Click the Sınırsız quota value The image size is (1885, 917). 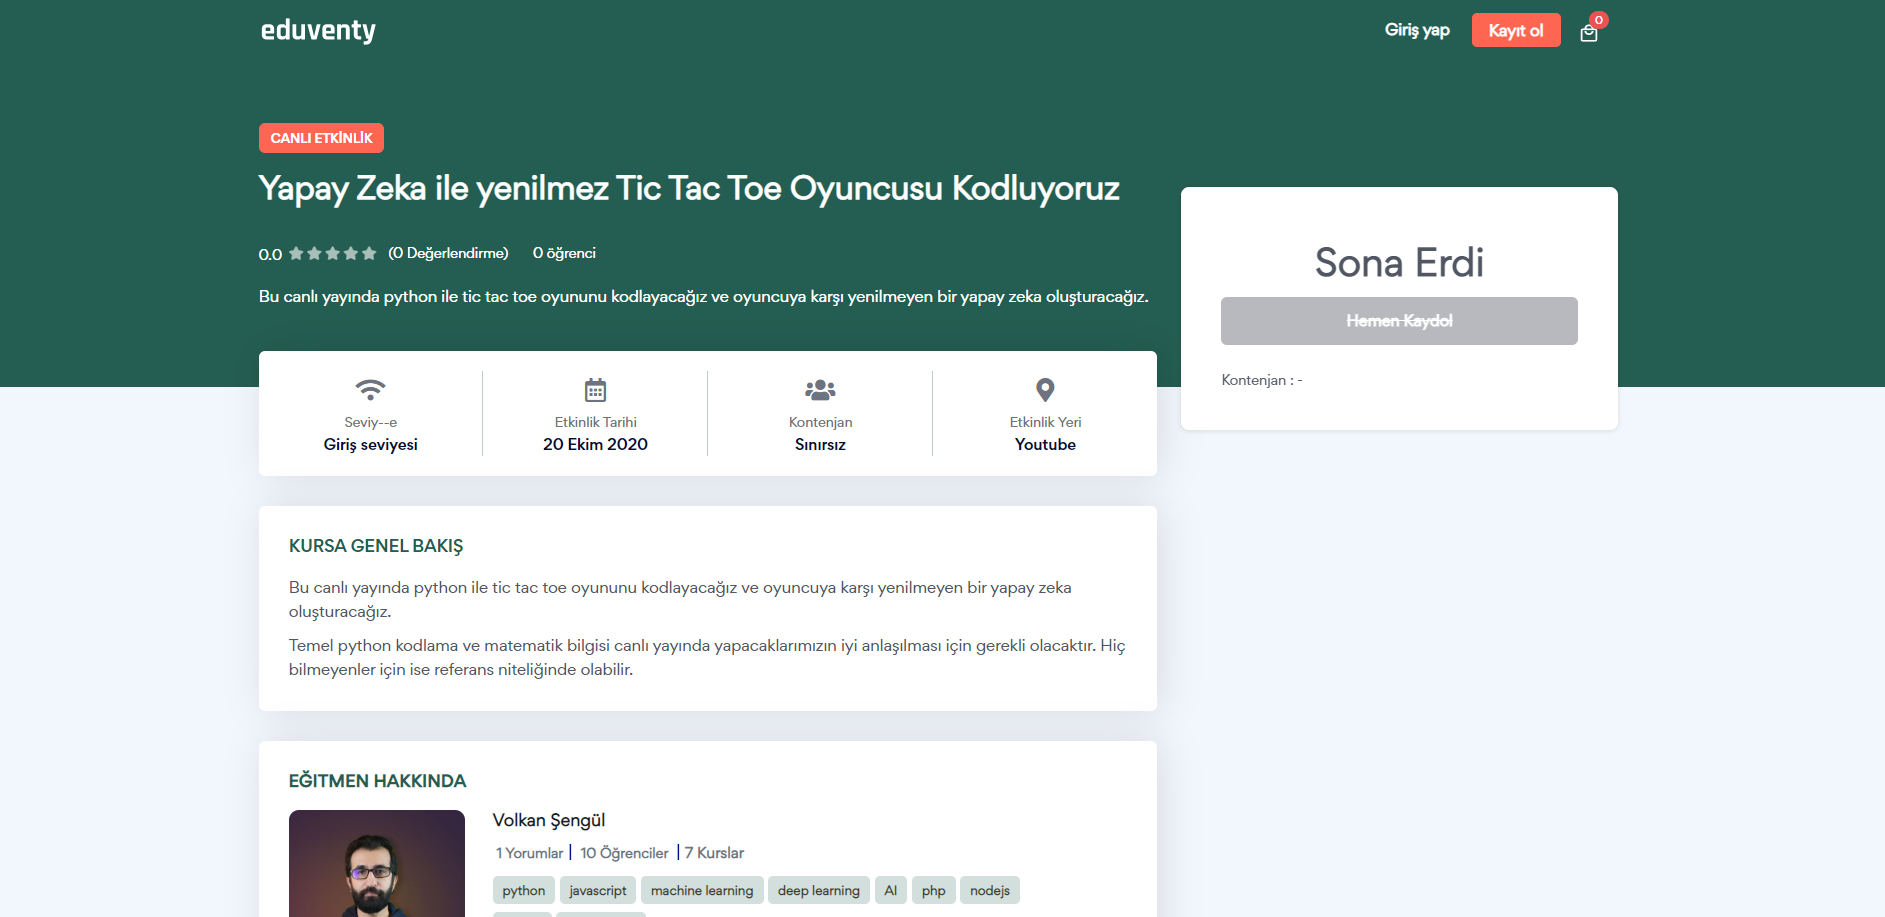click(x=820, y=444)
